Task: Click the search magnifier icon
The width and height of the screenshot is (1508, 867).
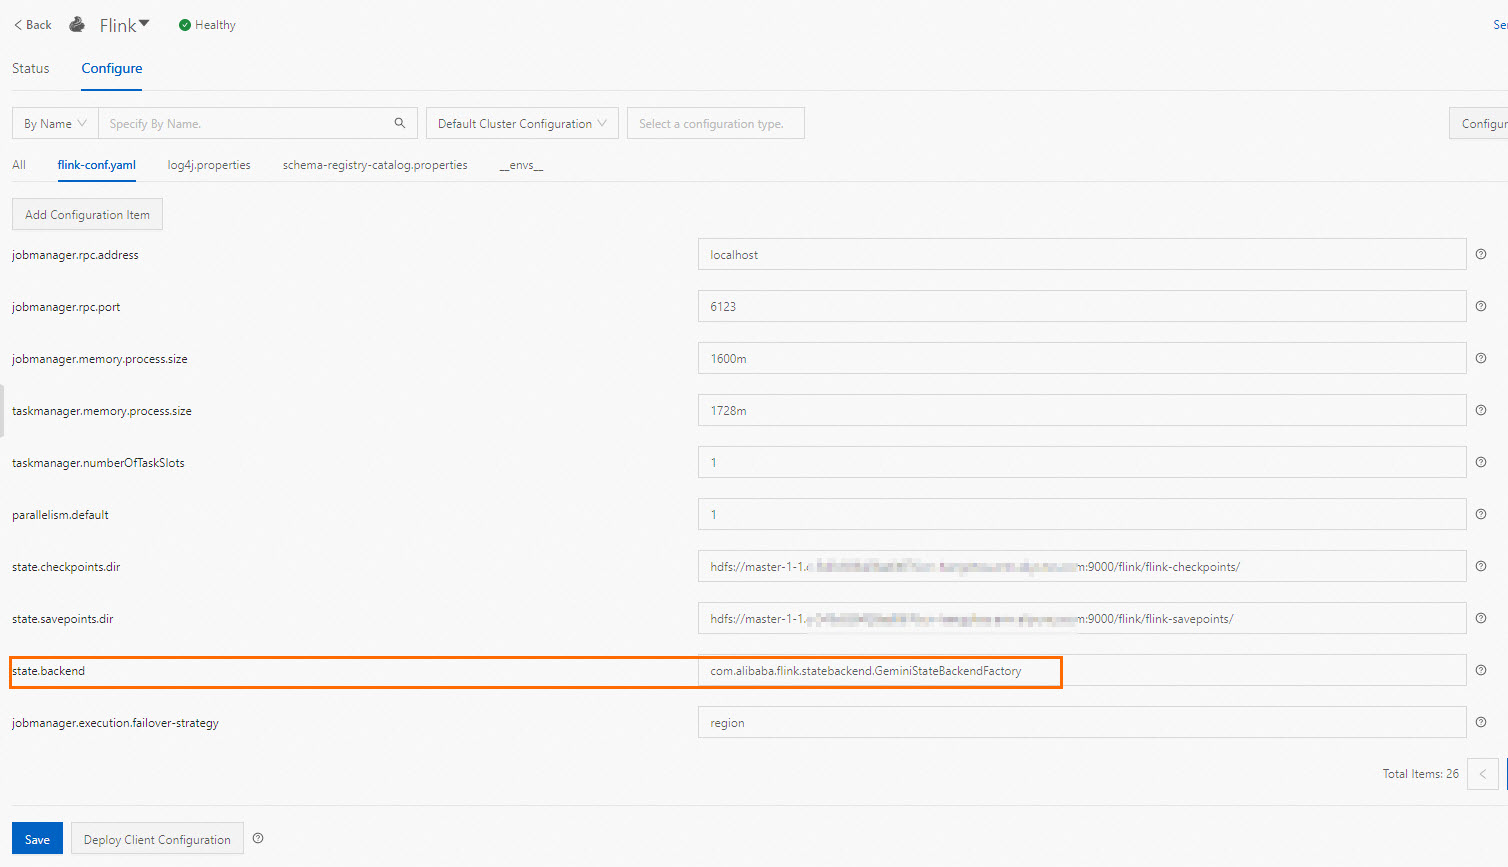Action: [x=399, y=122]
